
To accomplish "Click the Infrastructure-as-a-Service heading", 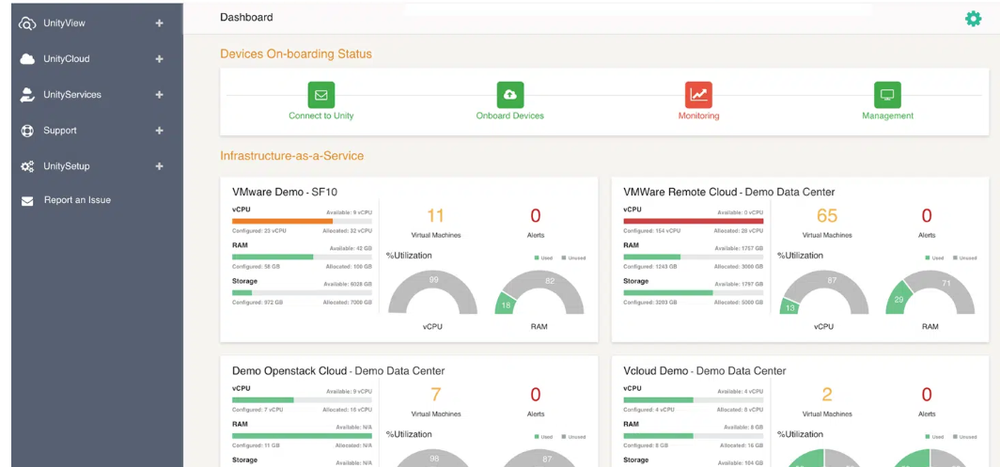I will pyautogui.click(x=292, y=156).
